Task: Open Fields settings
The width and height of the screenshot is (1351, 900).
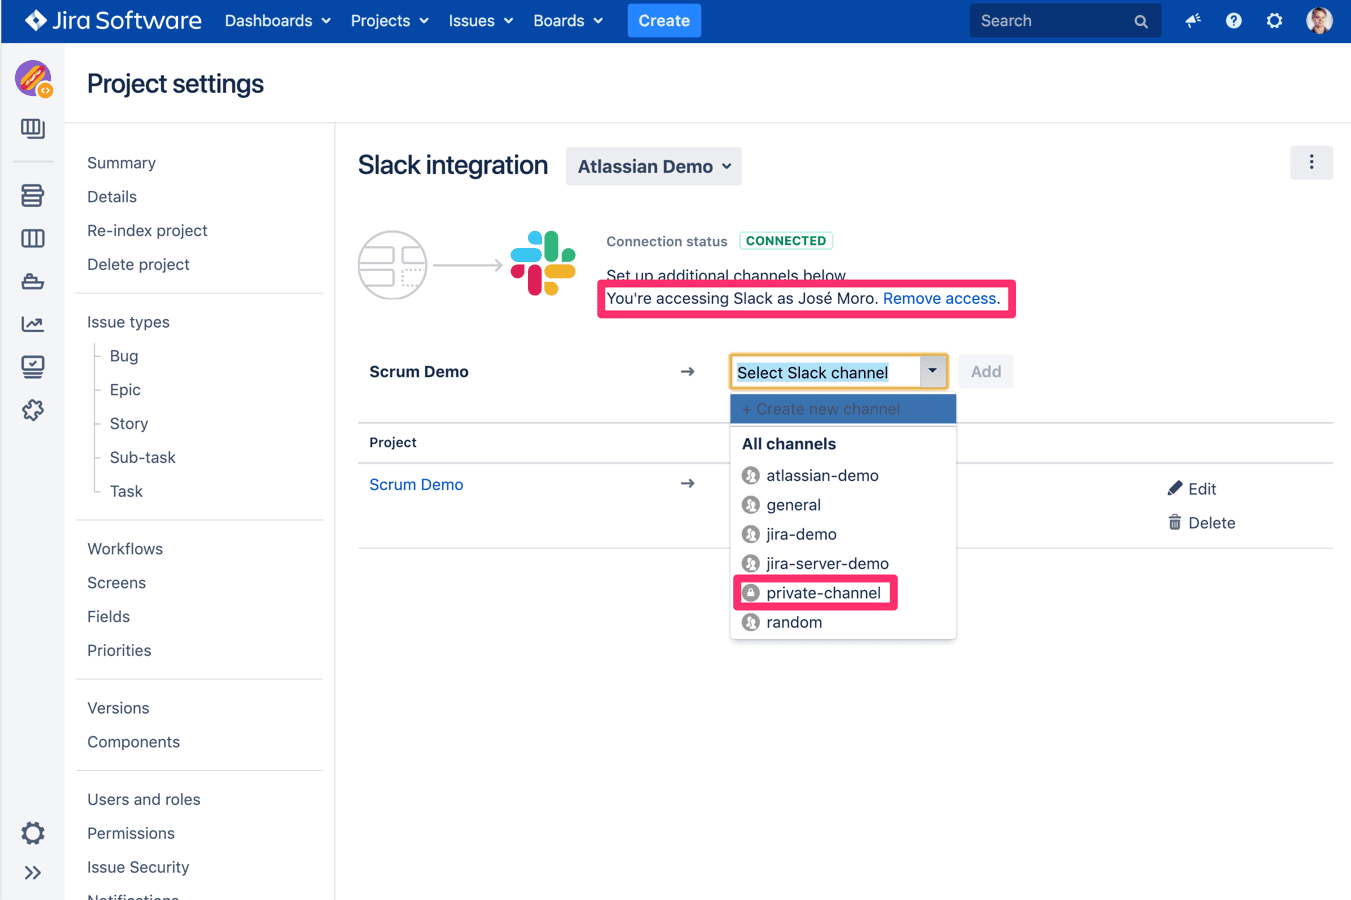Action: tap(108, 617)
